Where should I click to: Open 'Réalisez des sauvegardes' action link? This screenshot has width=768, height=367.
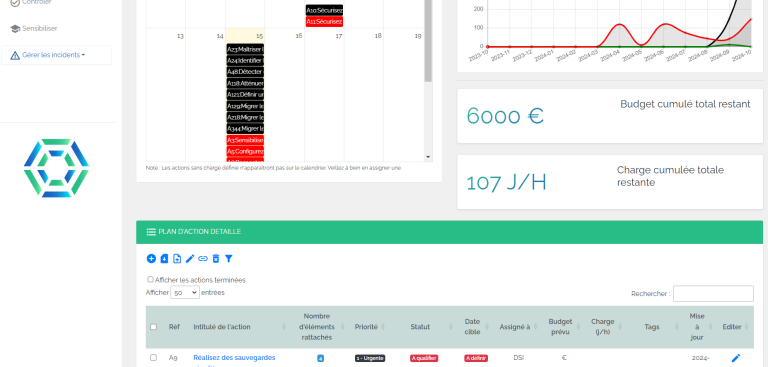coord(234,358)
